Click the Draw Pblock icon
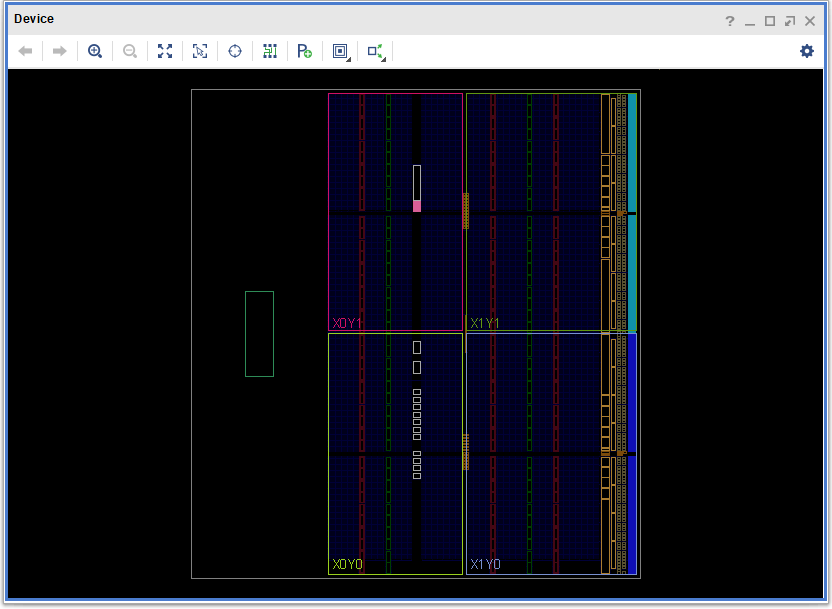Image resolution: width=832 pixels, height=609 pixels. [x=305, y=51]
